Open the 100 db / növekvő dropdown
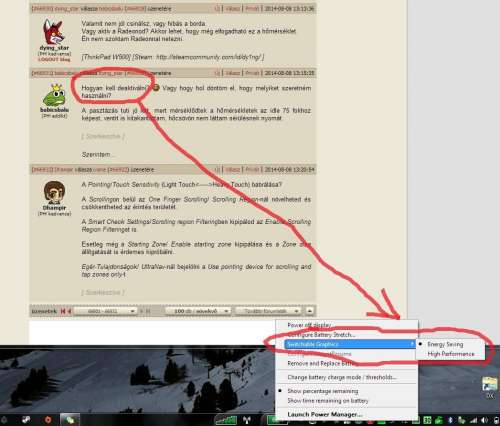 point(198,311)
